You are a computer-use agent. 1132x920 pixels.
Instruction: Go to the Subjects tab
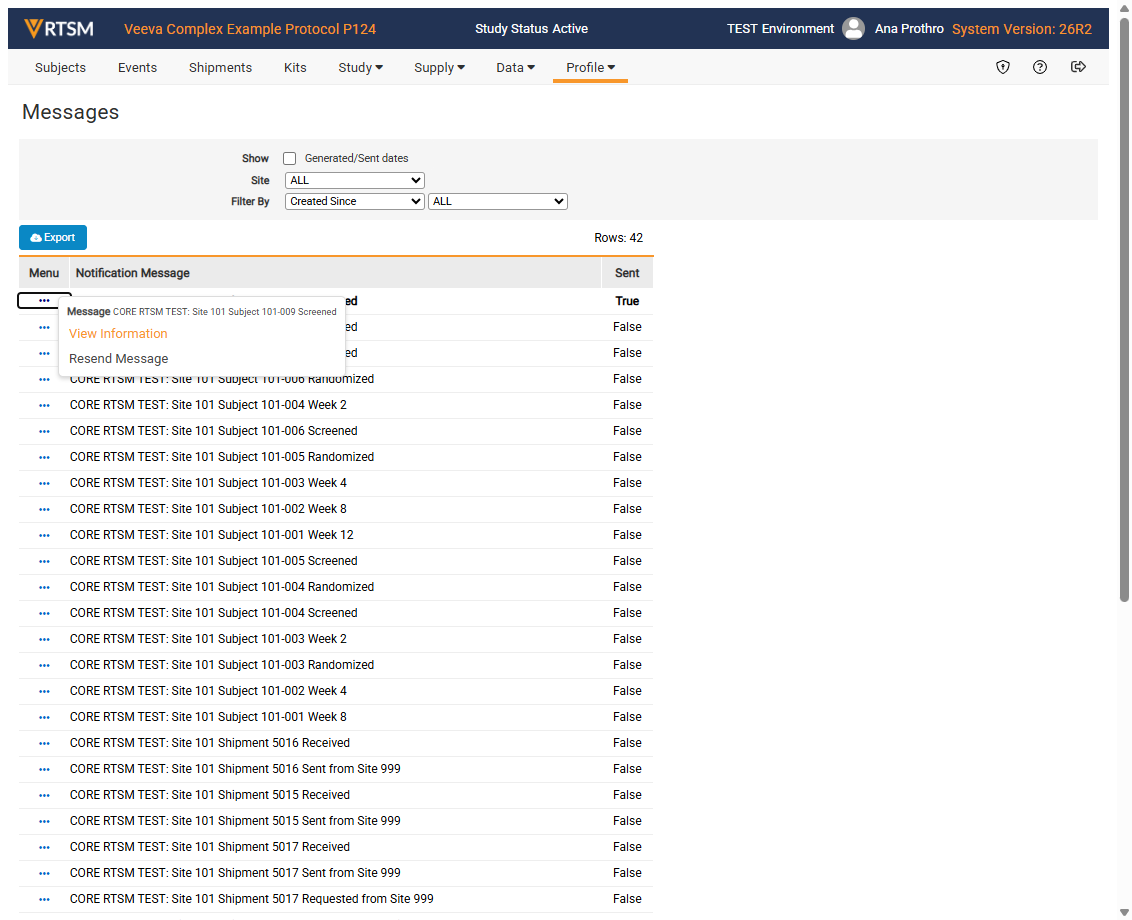click(x=60, y=67)
